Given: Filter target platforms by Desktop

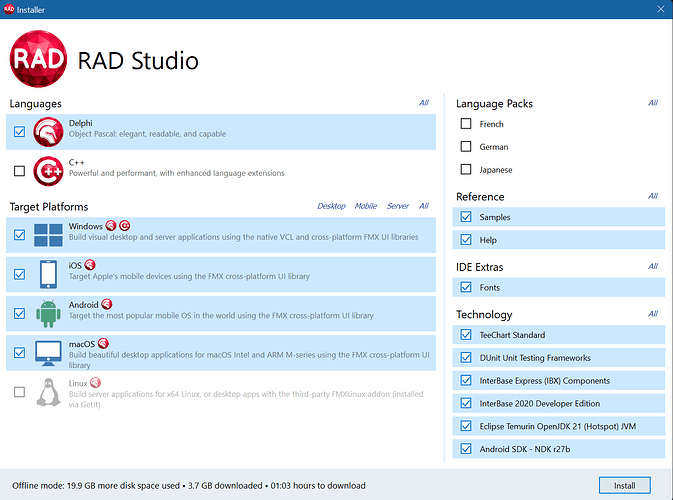Looking at the screenshot, I should coord(331,206).
